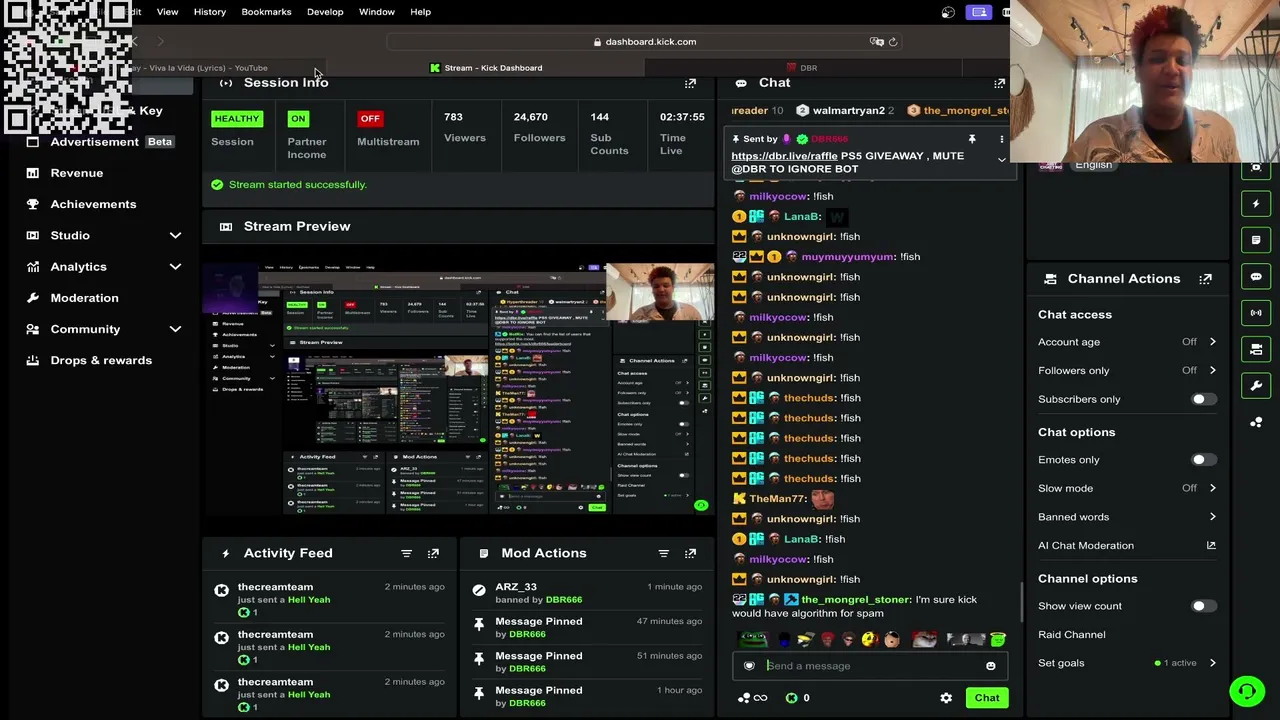Pop out the Session Info panel
Screen dimensions: 1280x720
690,83
